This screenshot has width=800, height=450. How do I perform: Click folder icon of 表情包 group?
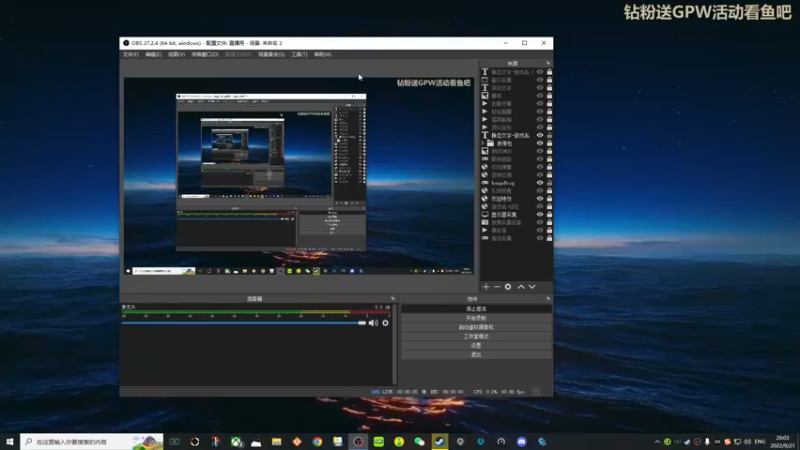tap(490, 143)
